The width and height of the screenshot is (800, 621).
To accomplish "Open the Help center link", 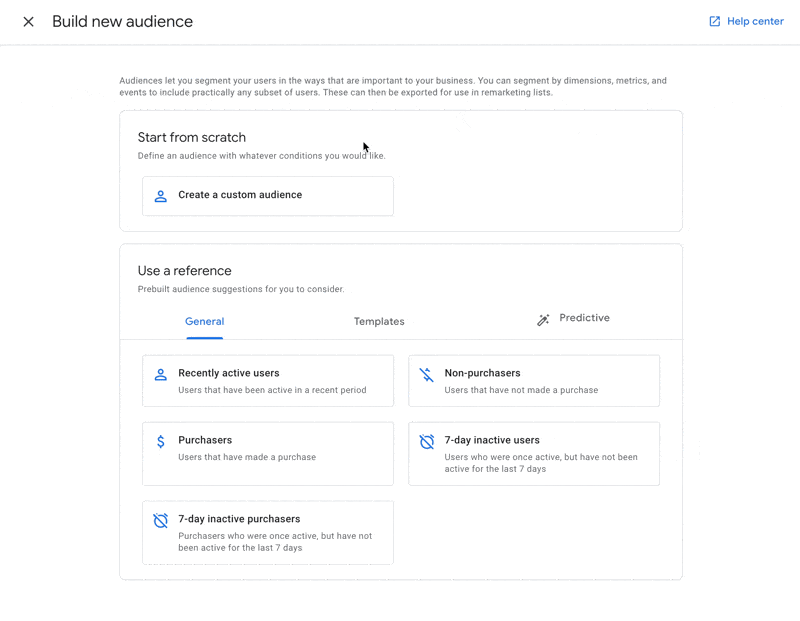I will [746, 21].
